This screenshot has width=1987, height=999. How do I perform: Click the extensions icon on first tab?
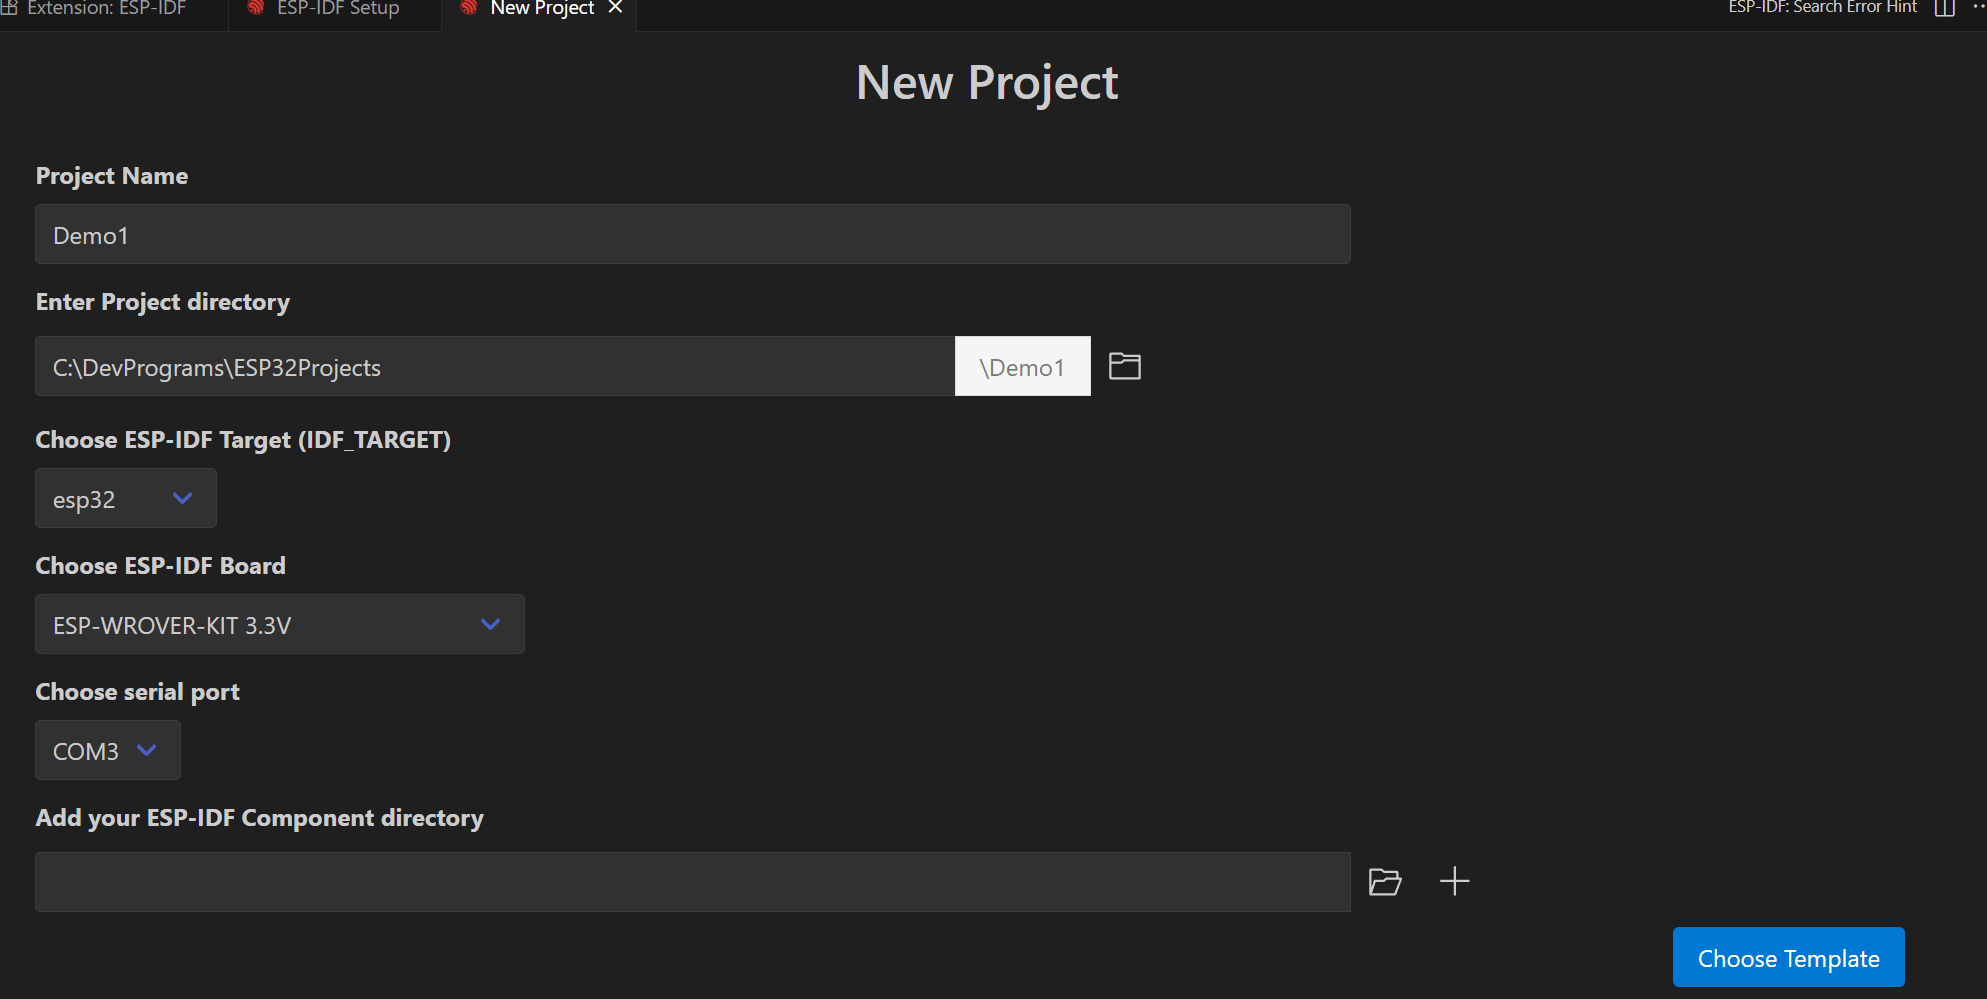tap(9, 8)
